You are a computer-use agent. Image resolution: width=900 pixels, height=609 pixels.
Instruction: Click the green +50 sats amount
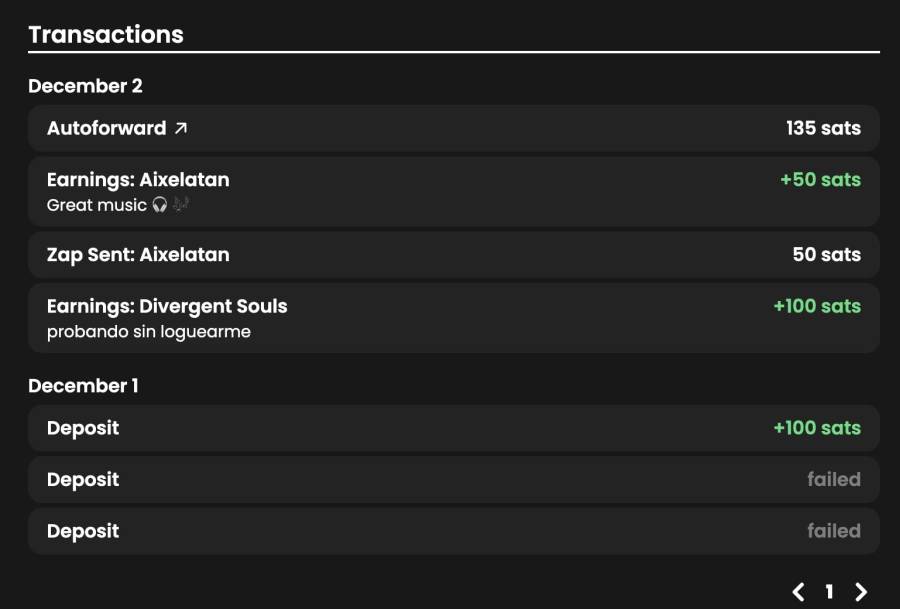point(820,180)
